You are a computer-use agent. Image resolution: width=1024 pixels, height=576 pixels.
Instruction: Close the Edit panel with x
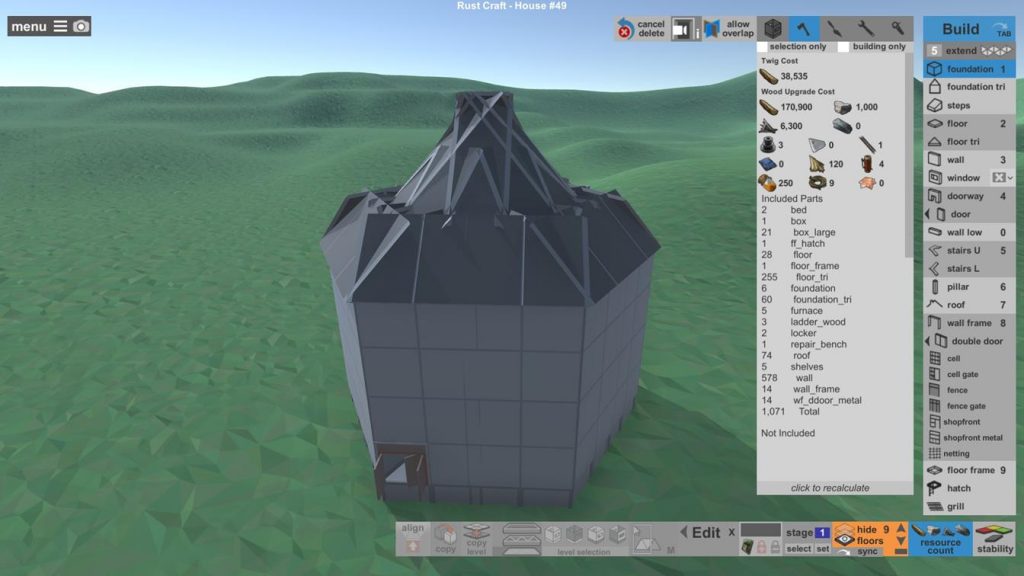tap(731, 532)
